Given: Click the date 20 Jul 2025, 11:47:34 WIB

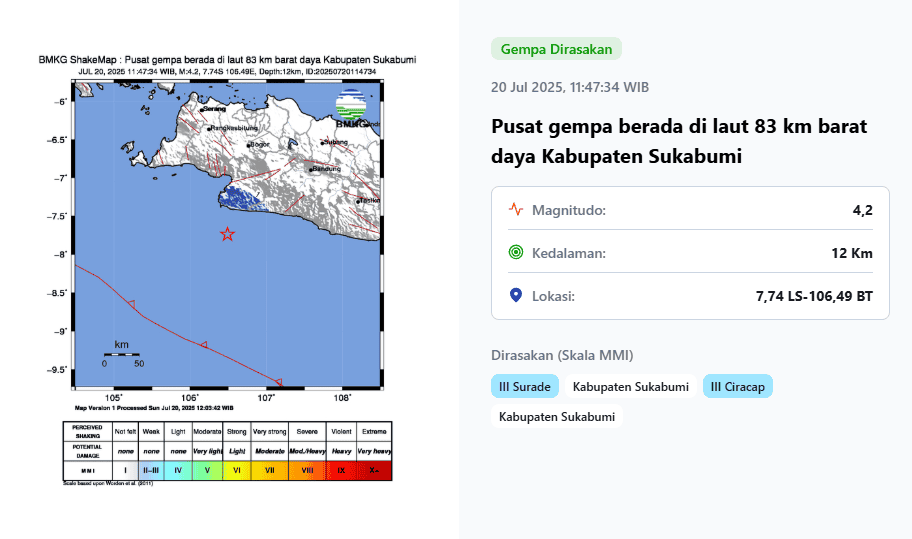Looking at the screenshot, I should (570, 87).
